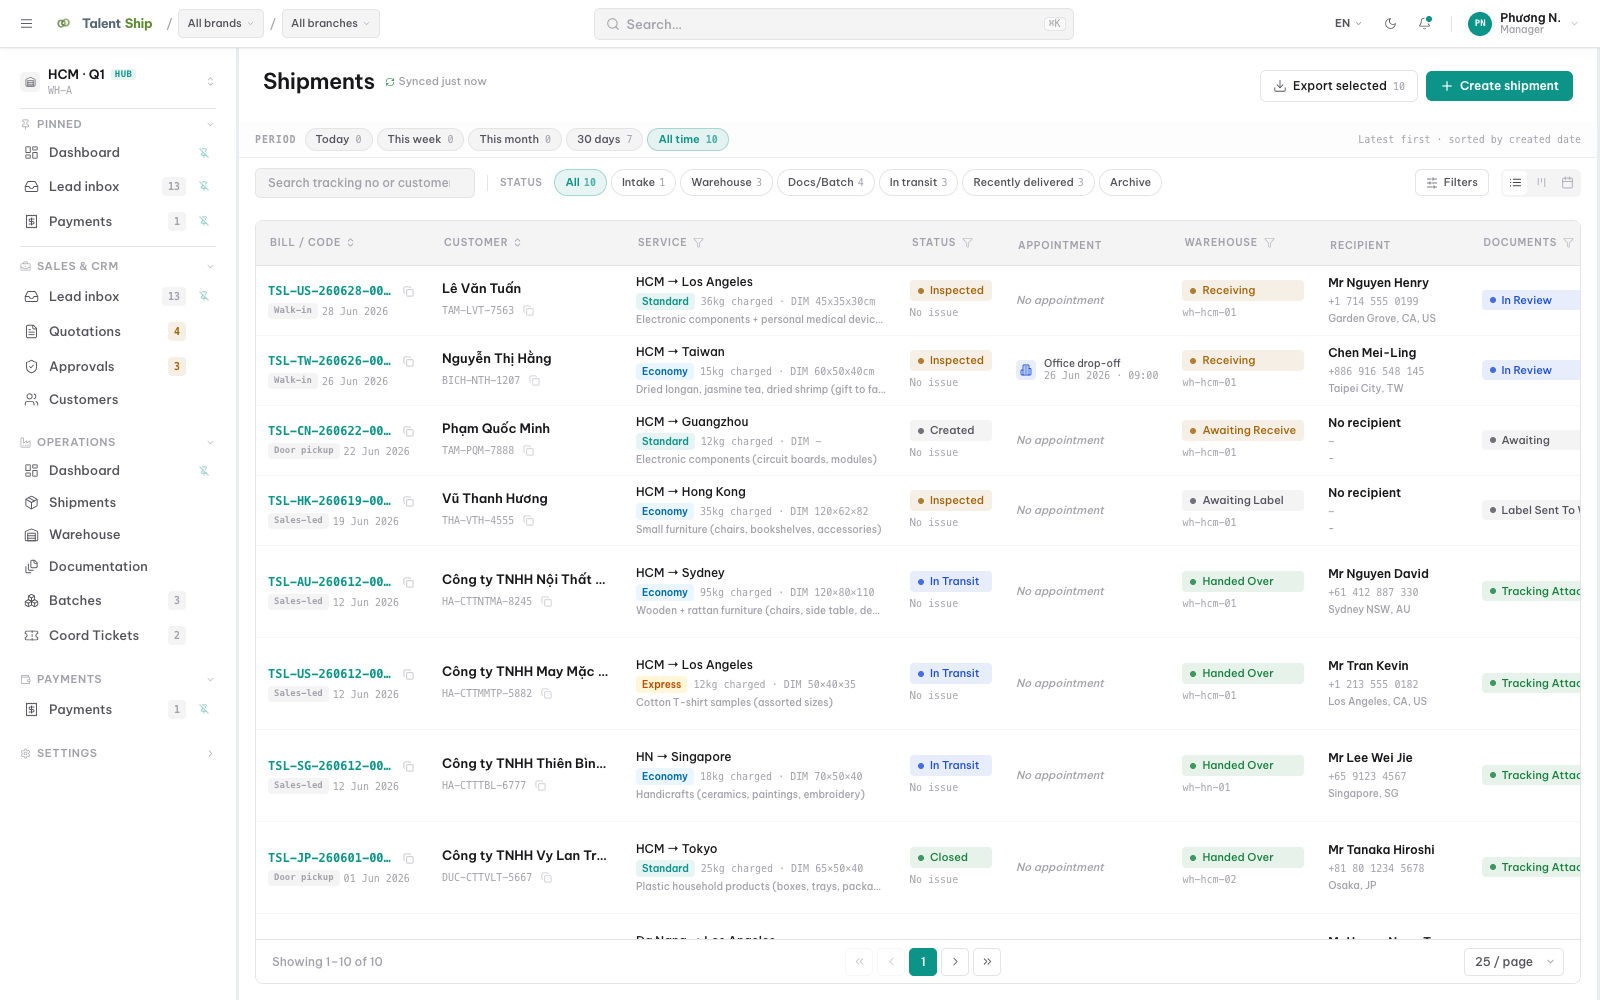Open the 25 / page selector

[1514, 962]
